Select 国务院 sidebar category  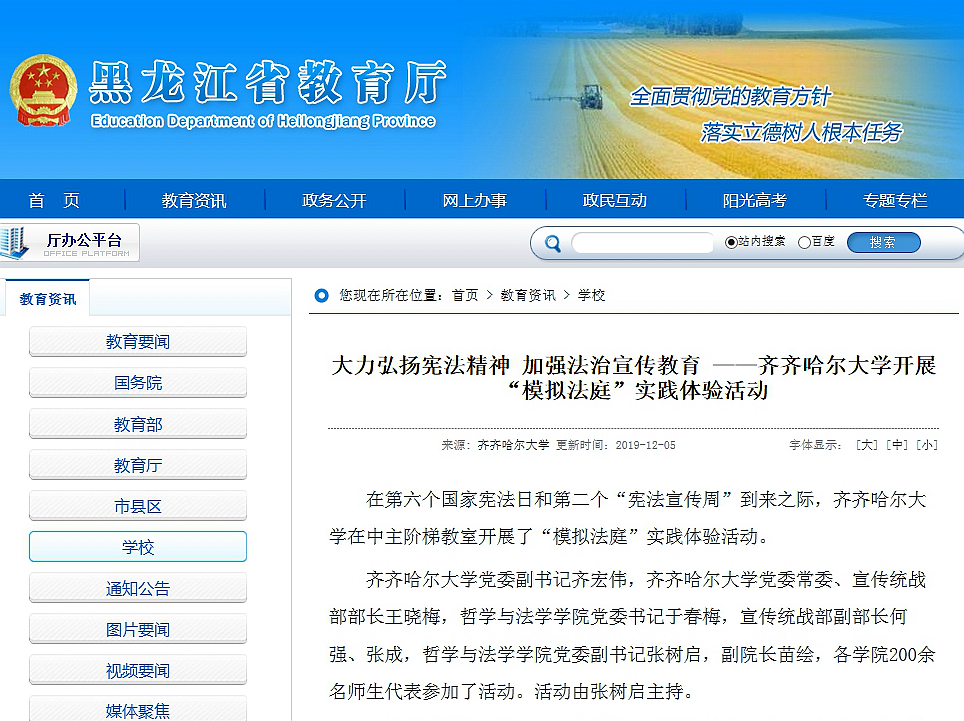click(x=138, y=383)
